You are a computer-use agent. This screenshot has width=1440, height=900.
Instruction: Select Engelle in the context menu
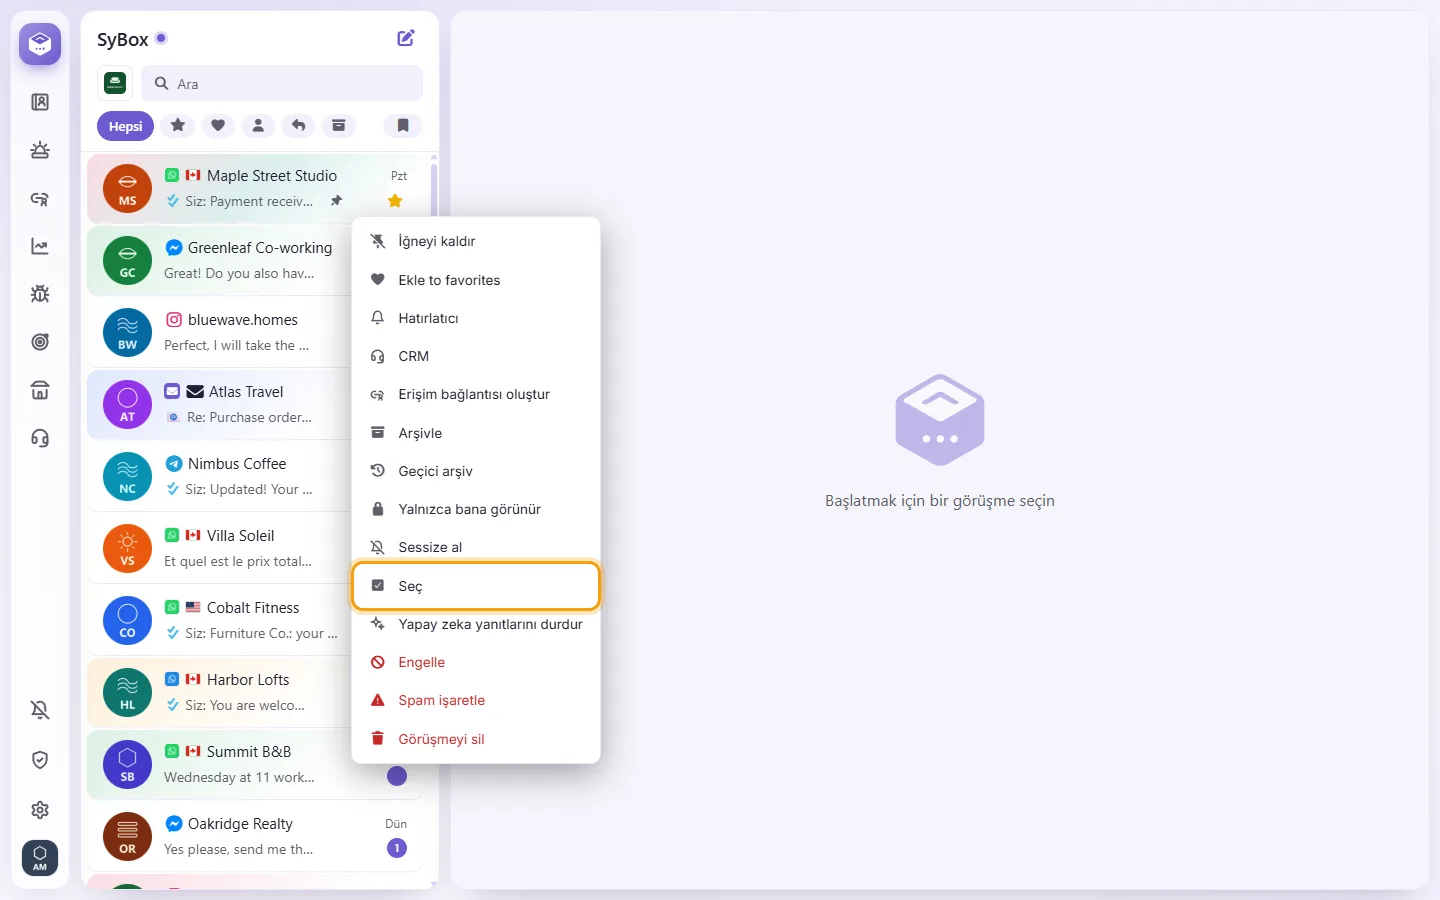click(476, 662)
